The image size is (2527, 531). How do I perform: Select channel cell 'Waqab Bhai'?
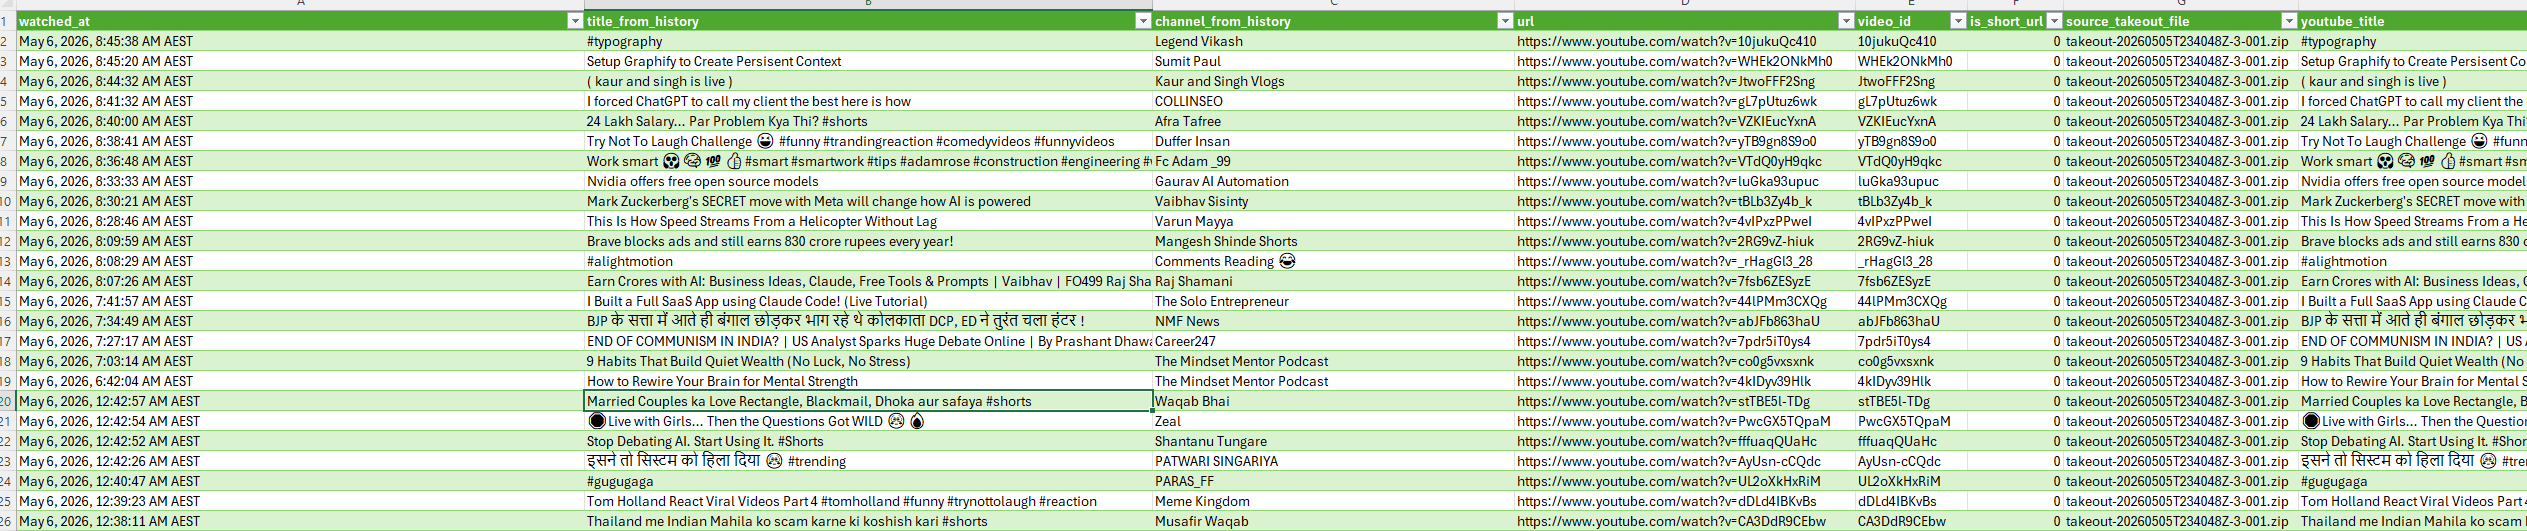(1333, 401)
